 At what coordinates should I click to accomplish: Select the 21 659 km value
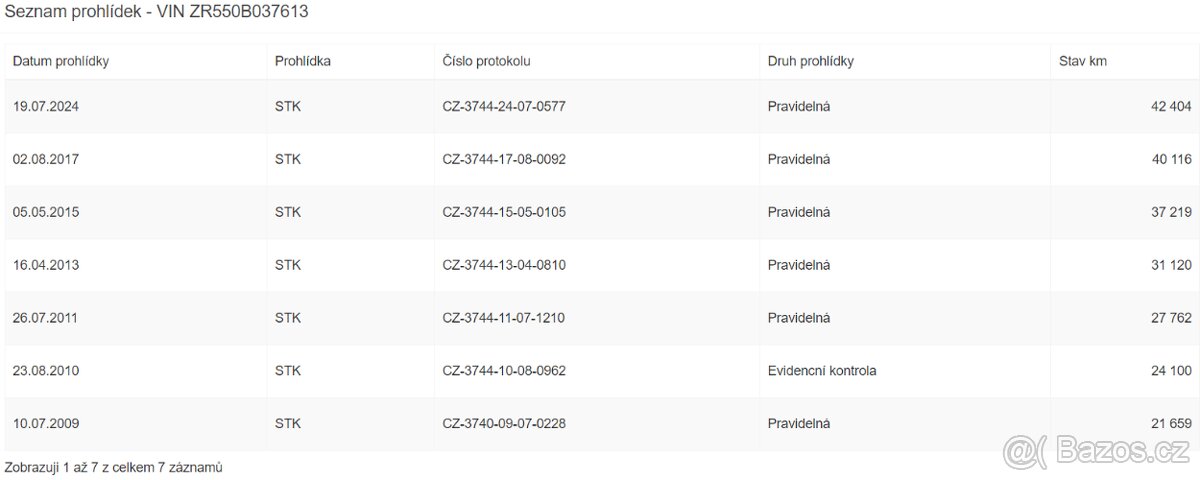(1172, 424)
